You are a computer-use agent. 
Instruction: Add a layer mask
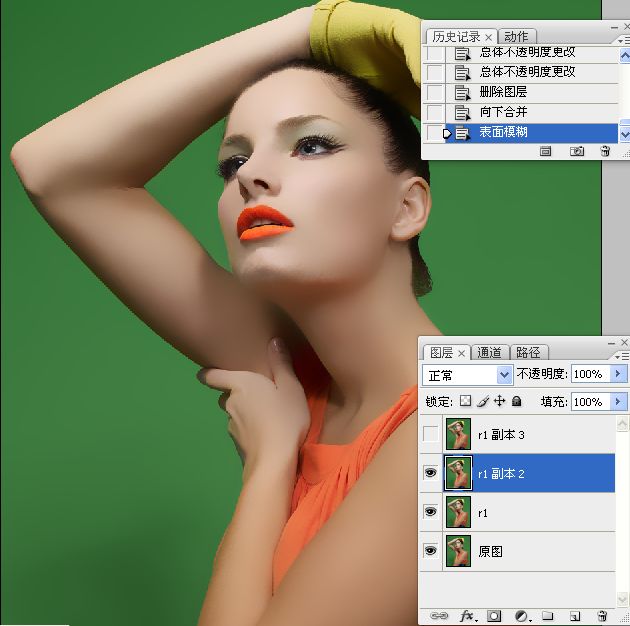pyautogui.click(x=494, y=616)
